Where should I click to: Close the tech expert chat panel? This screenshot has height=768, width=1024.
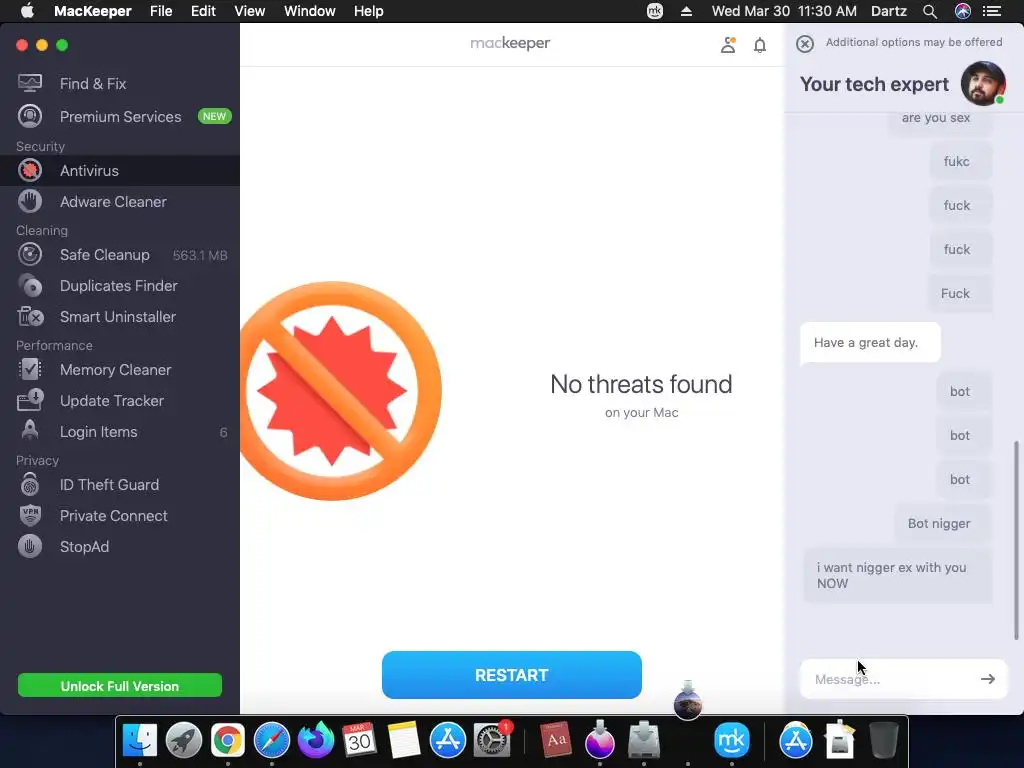(x=805, y=44)
